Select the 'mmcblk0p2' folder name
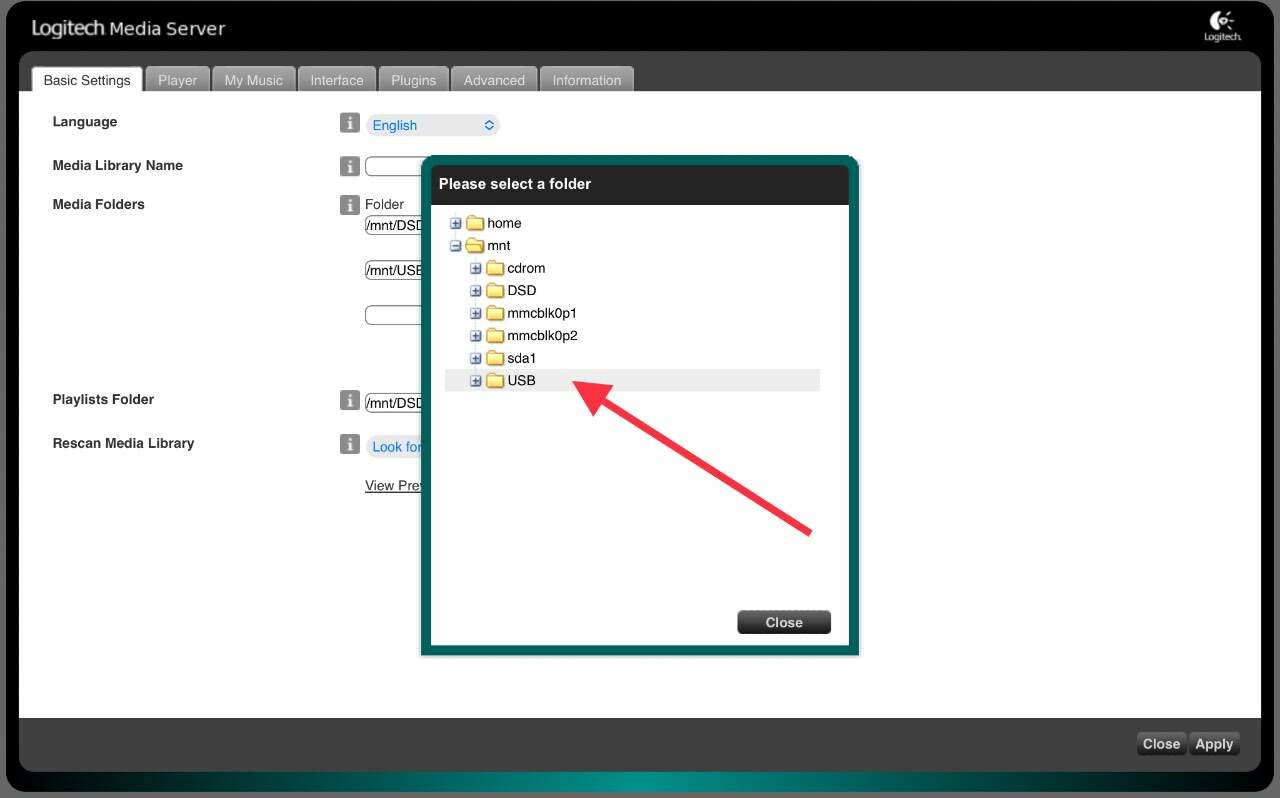The width and height of the screenshot is (1280, 798). (542, 336)
